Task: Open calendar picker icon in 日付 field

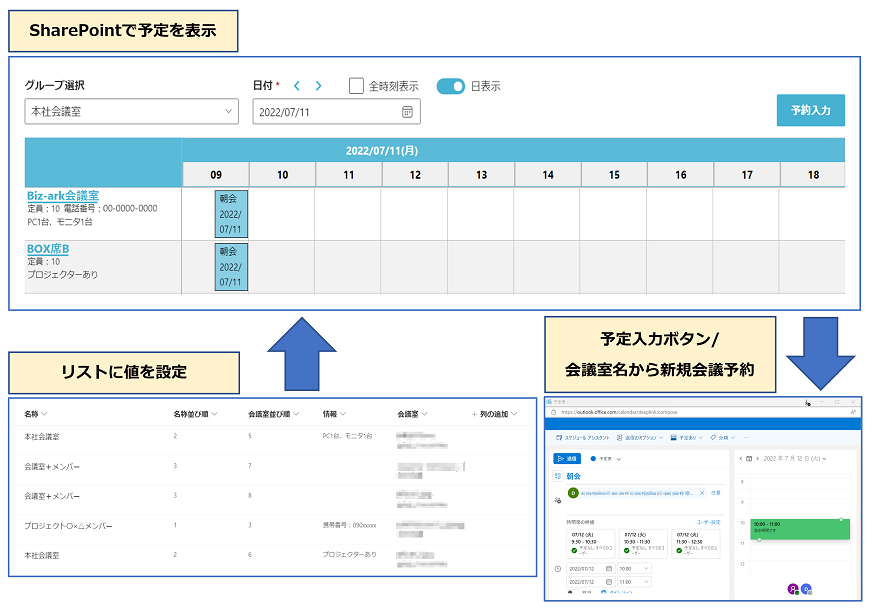Action: (x=407, y=112)
